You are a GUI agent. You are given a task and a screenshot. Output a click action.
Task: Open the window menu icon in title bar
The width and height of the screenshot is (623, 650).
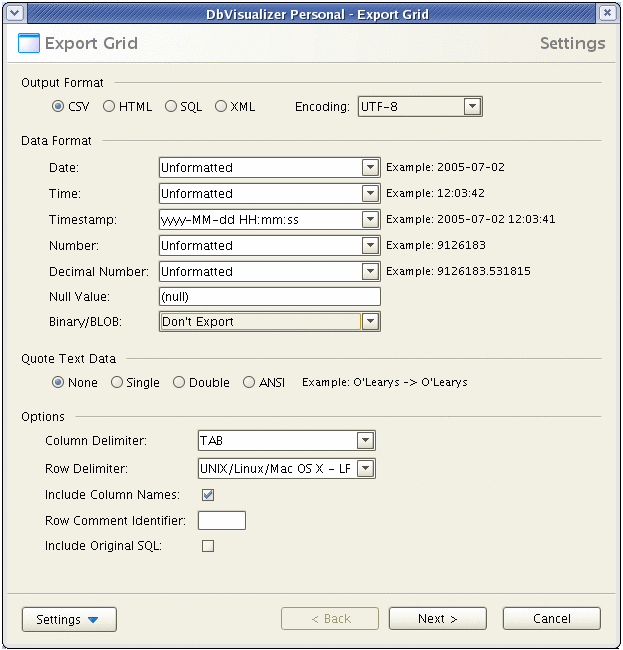coord(13,12)
